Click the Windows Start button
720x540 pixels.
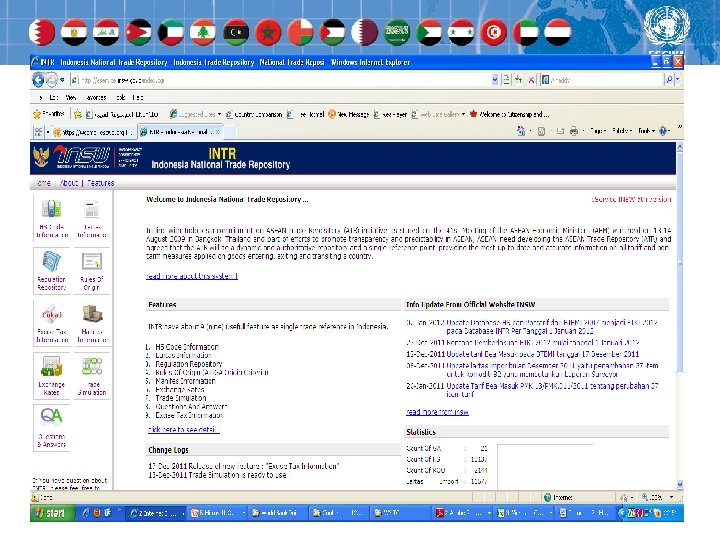[x=52, y=513]
